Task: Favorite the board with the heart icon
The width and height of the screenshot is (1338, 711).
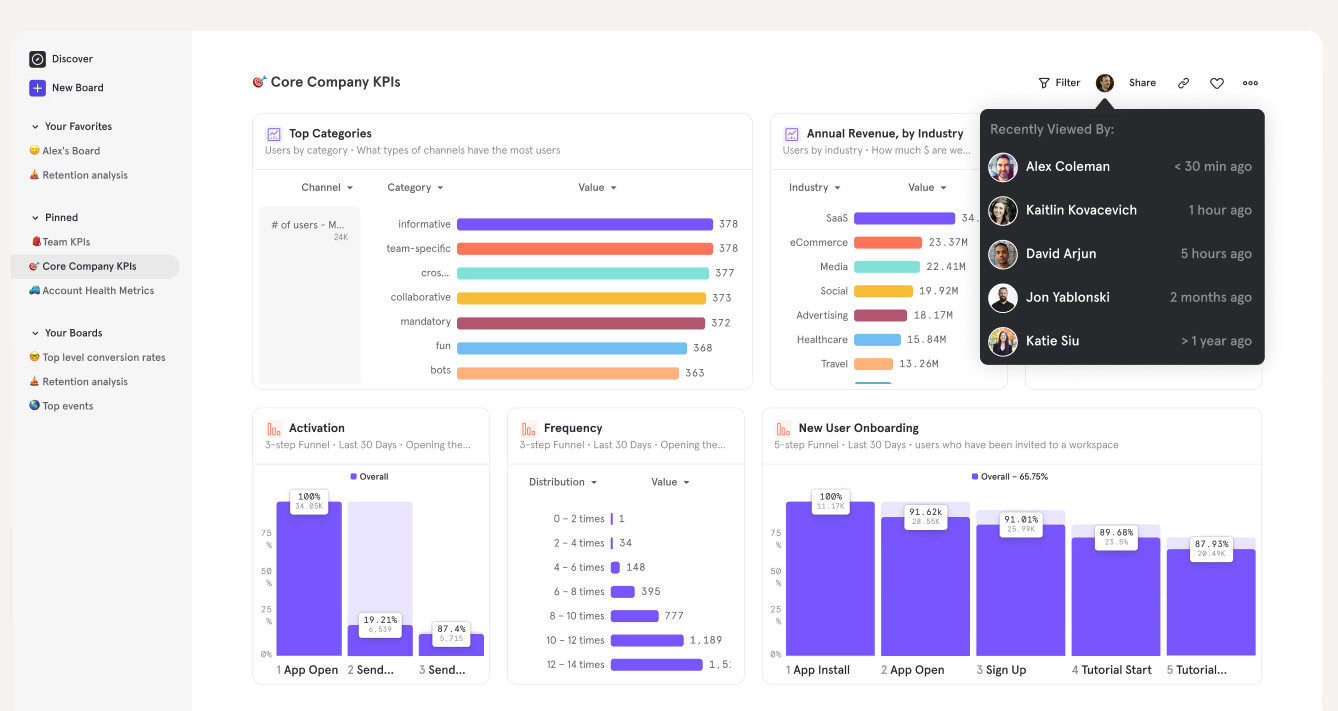Action: pyautogui.click(x=1216, y=83)
